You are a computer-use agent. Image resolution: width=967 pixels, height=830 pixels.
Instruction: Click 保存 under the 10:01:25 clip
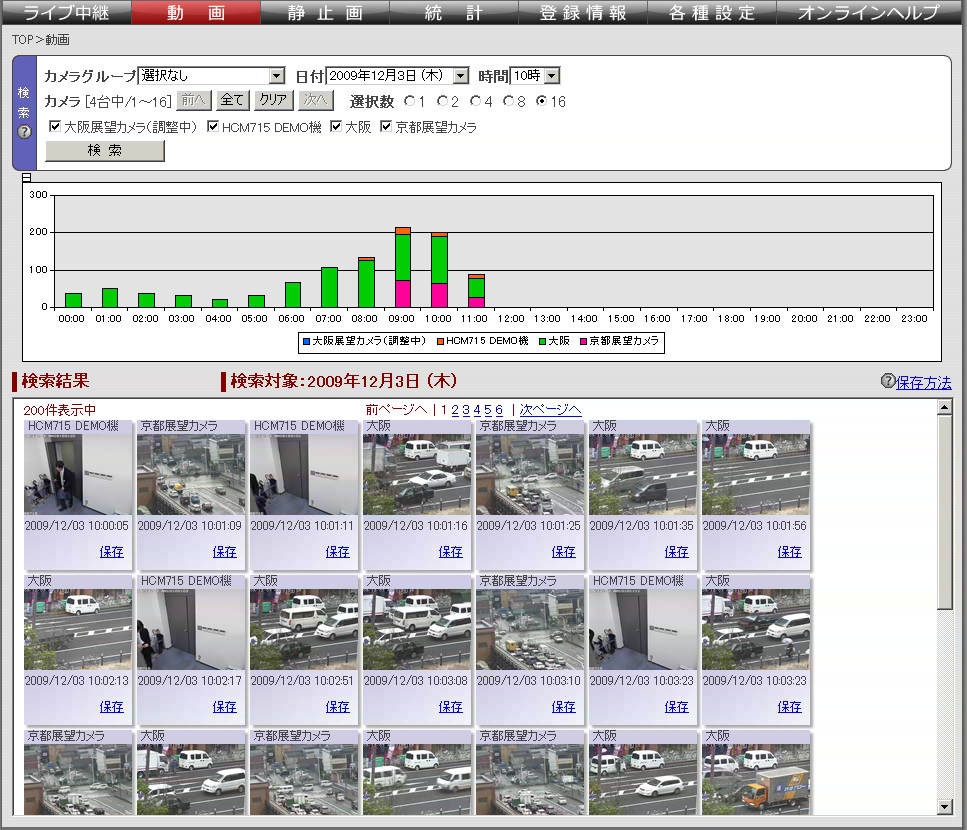pyautogui.click(x=564, y=552)
